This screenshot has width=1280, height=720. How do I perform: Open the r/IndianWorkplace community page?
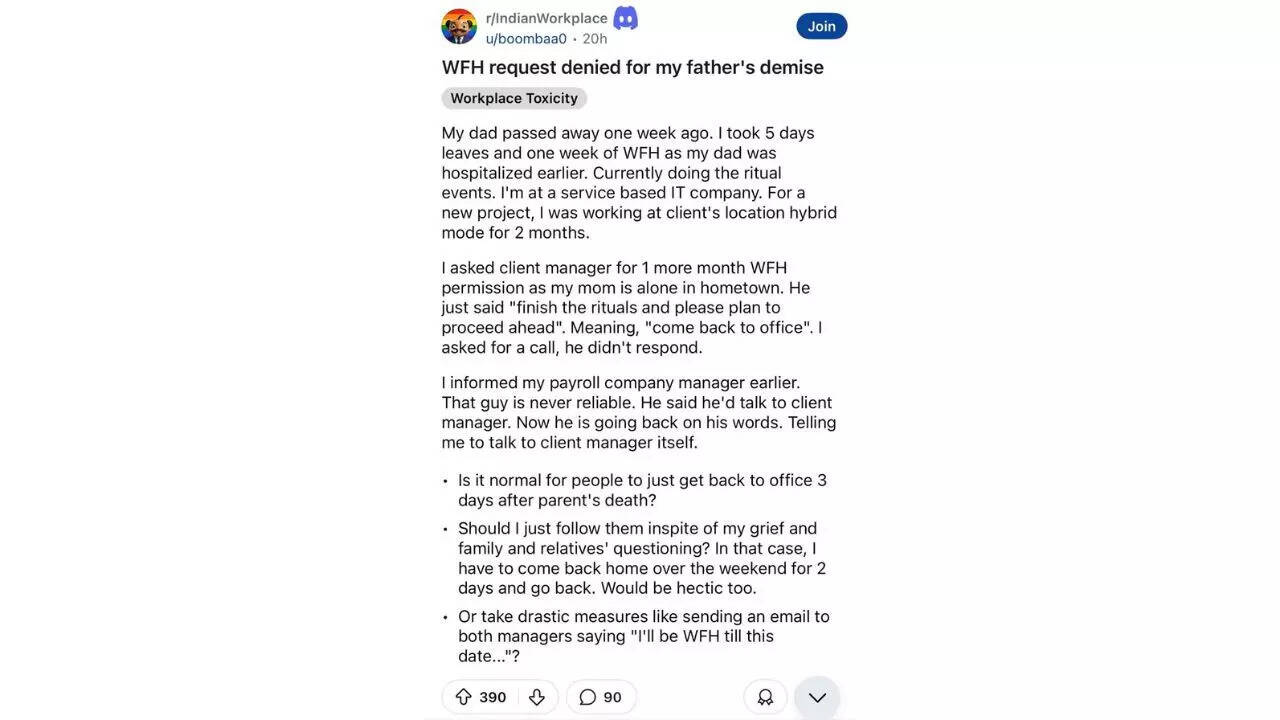pyautogui.click(x=545, y=17)
